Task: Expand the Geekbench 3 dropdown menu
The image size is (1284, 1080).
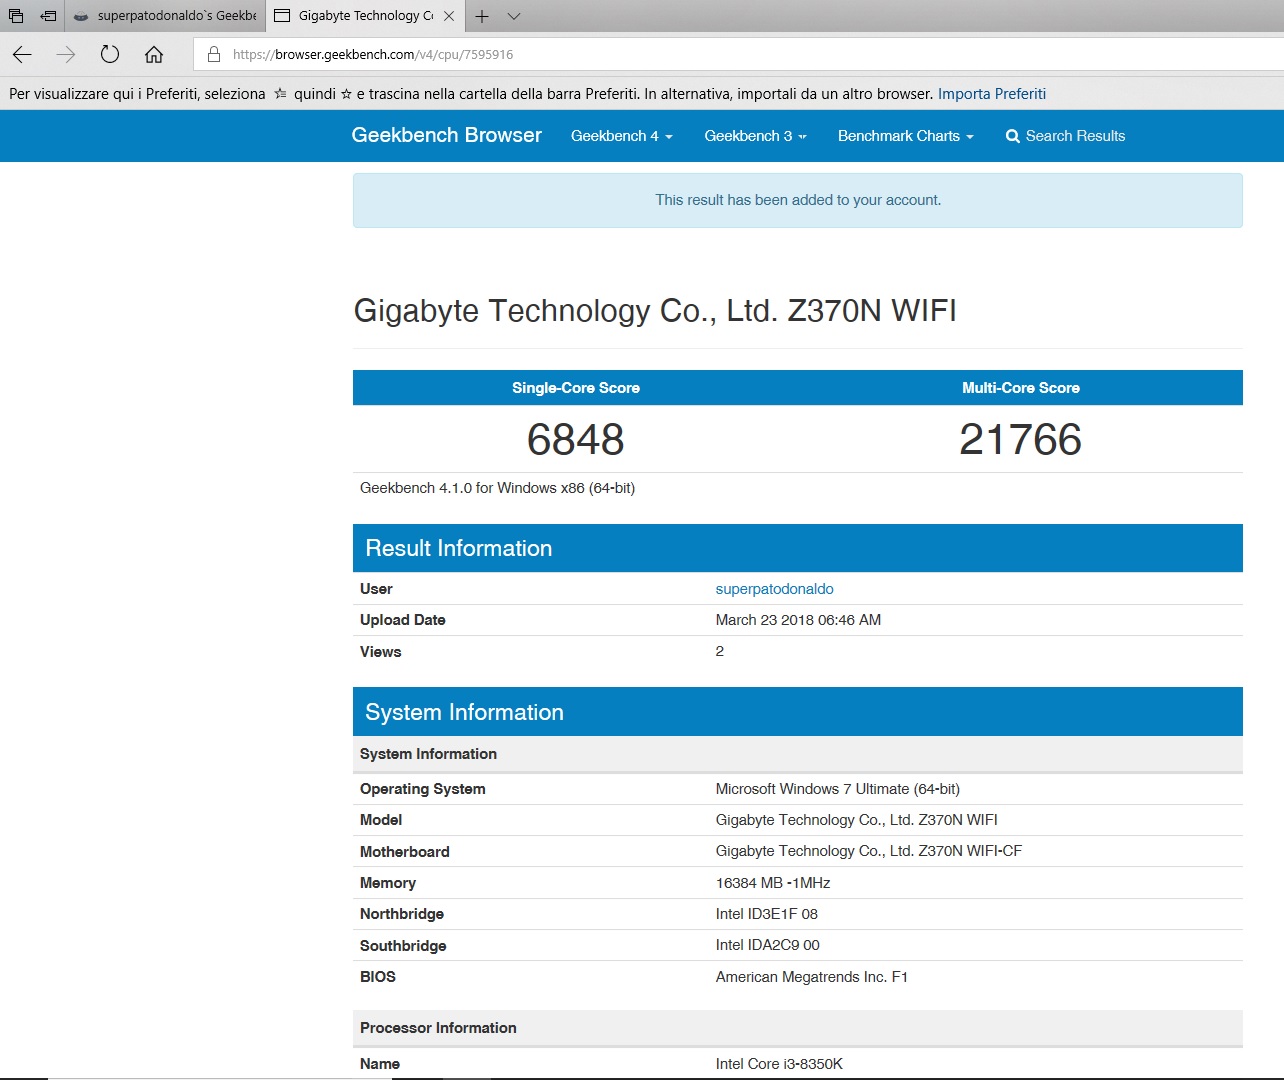Action: (x=755, y=136)
